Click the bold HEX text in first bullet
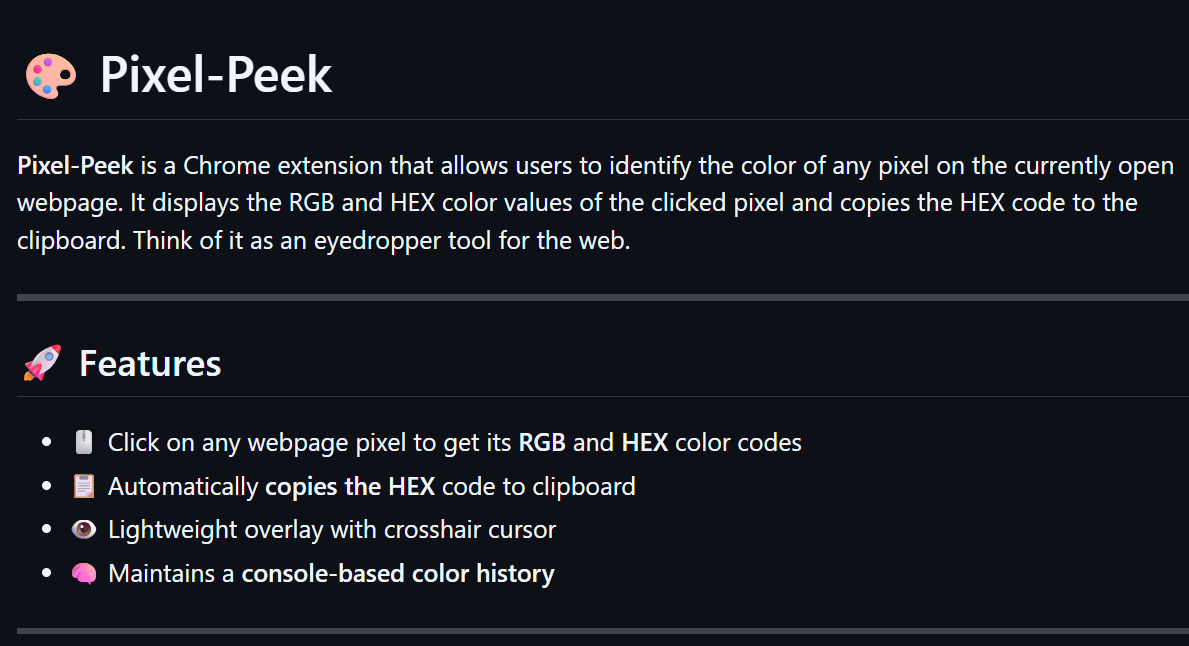Screen dimensions: 1189x646 pyautogui.click(x=645, y=442)
